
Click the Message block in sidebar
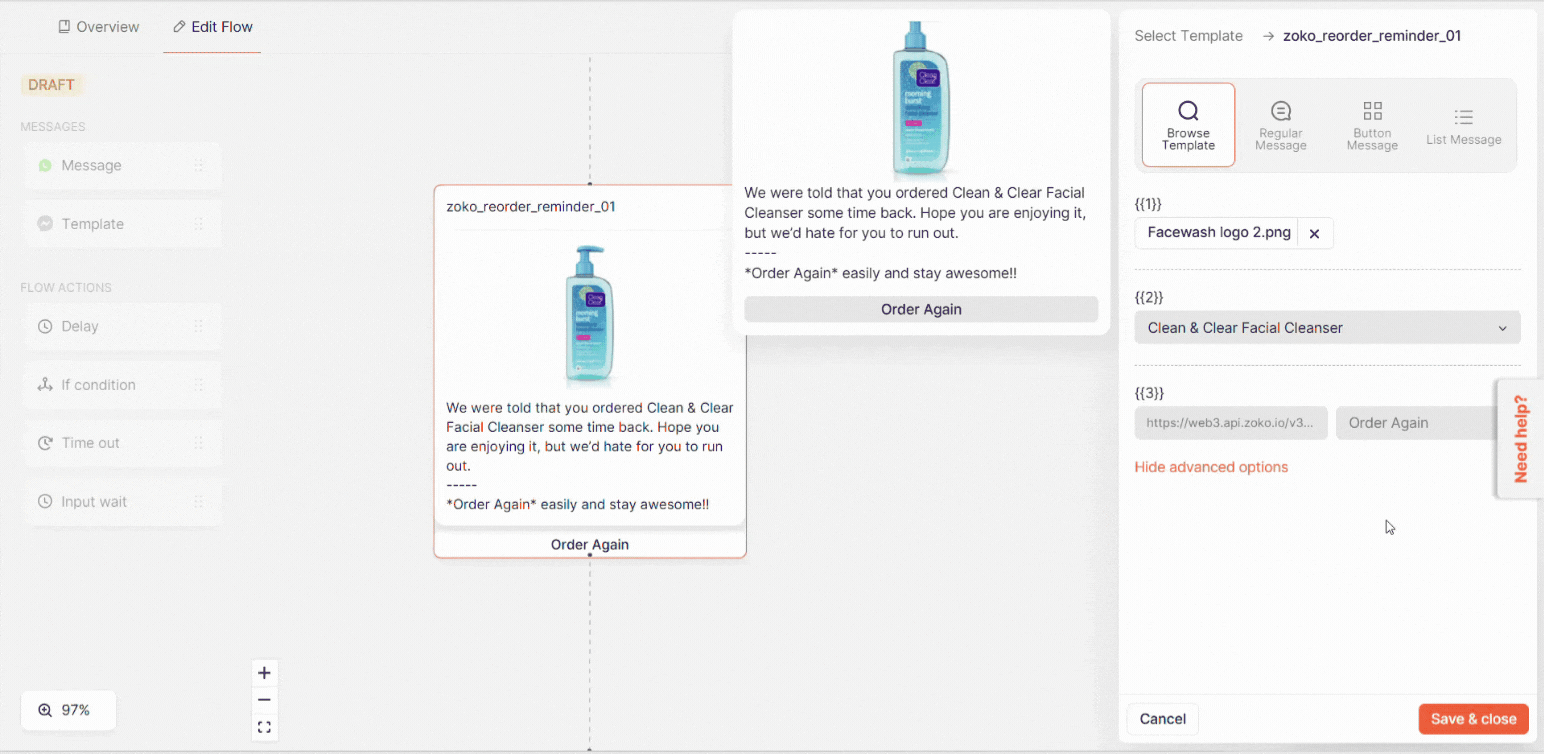tap(123, 166)
